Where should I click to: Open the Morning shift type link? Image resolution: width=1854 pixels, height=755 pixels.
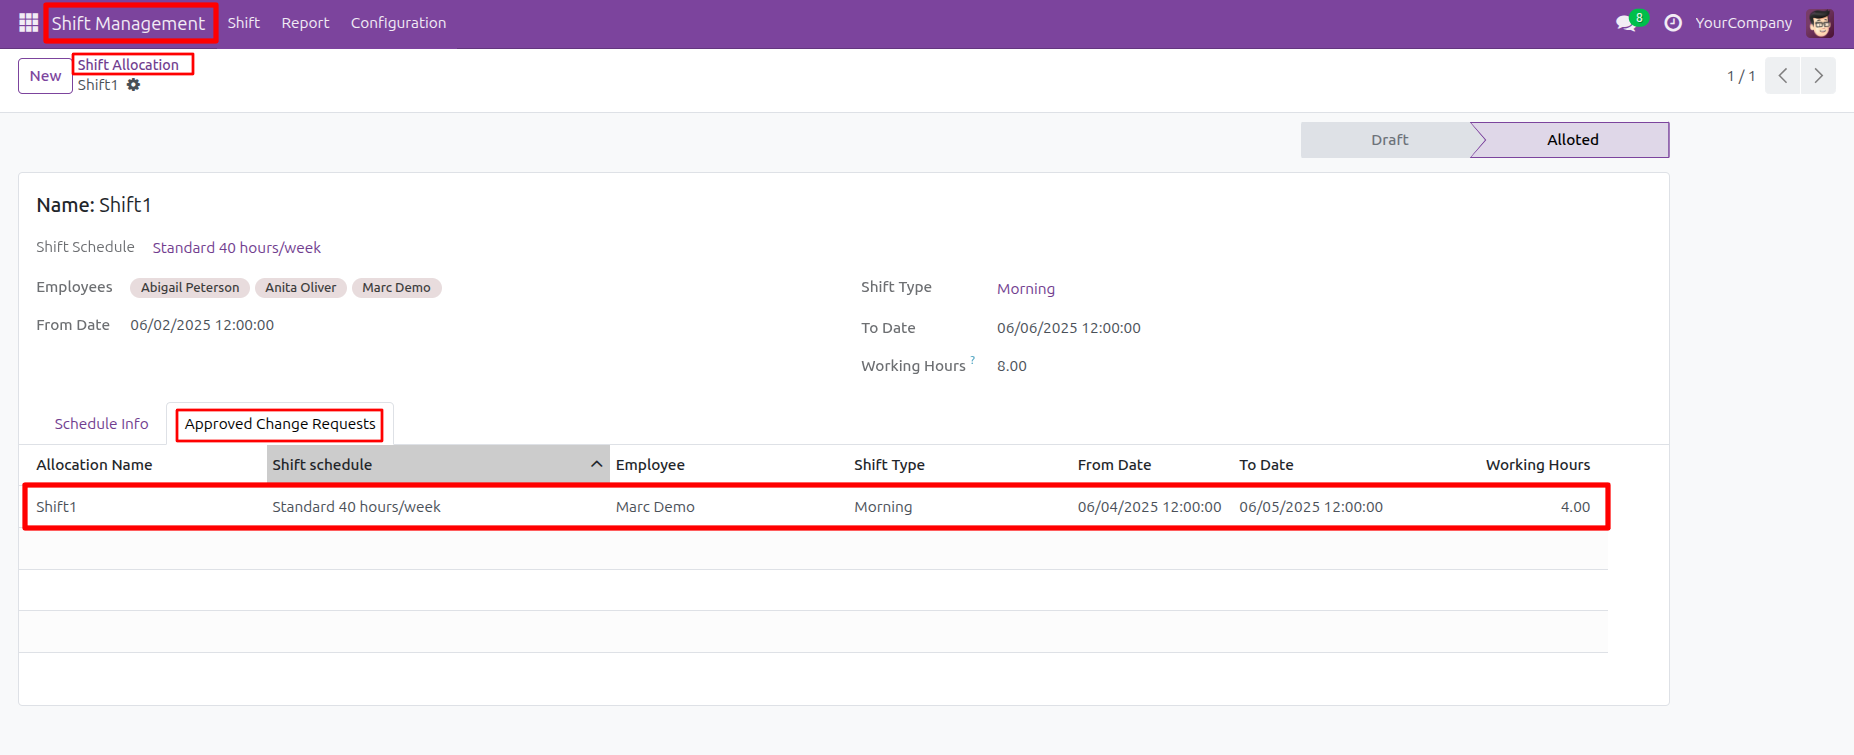coord(1026,289)
